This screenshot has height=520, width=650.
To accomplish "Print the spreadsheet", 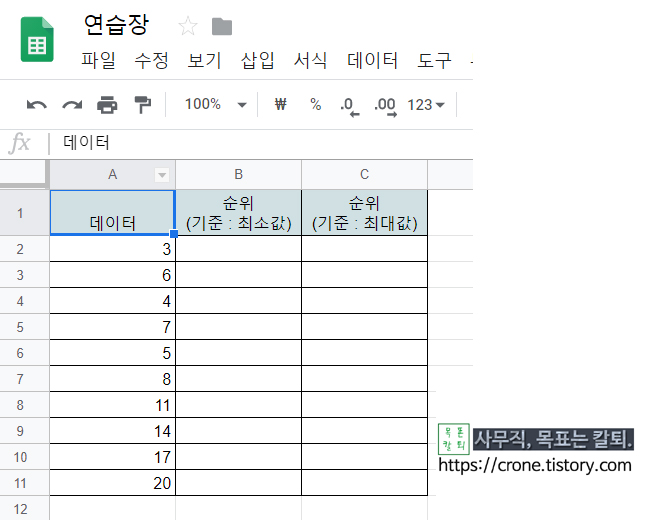I will [x=107, y=104].
